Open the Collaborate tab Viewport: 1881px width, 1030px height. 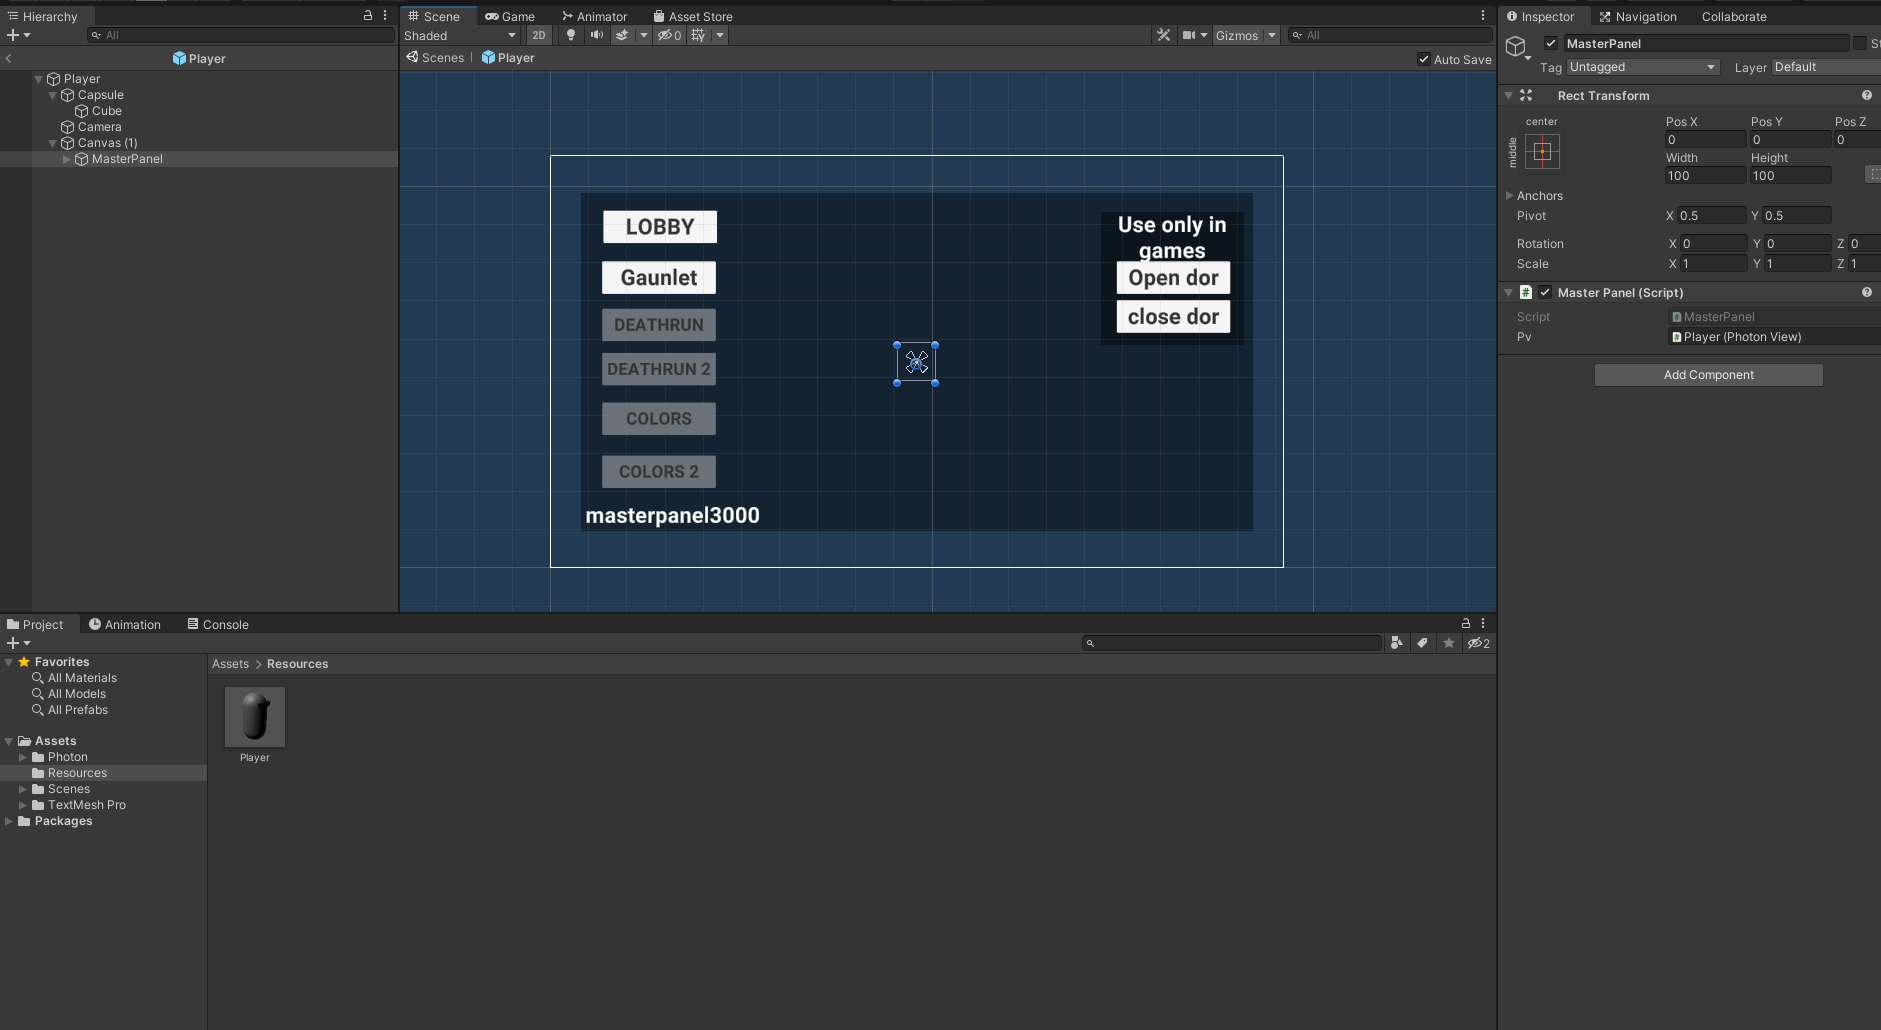(x=1734, y=16)
